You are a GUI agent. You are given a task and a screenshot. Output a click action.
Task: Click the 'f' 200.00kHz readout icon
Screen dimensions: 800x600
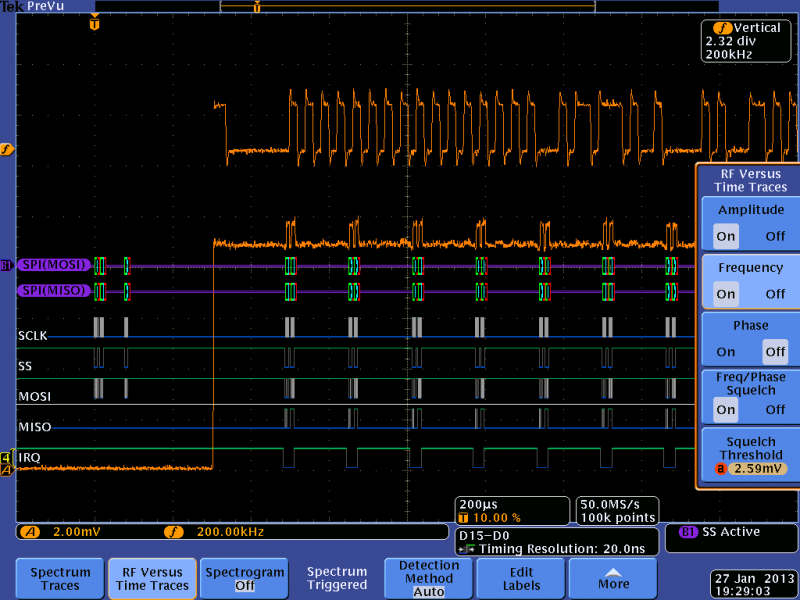(173, 532)
